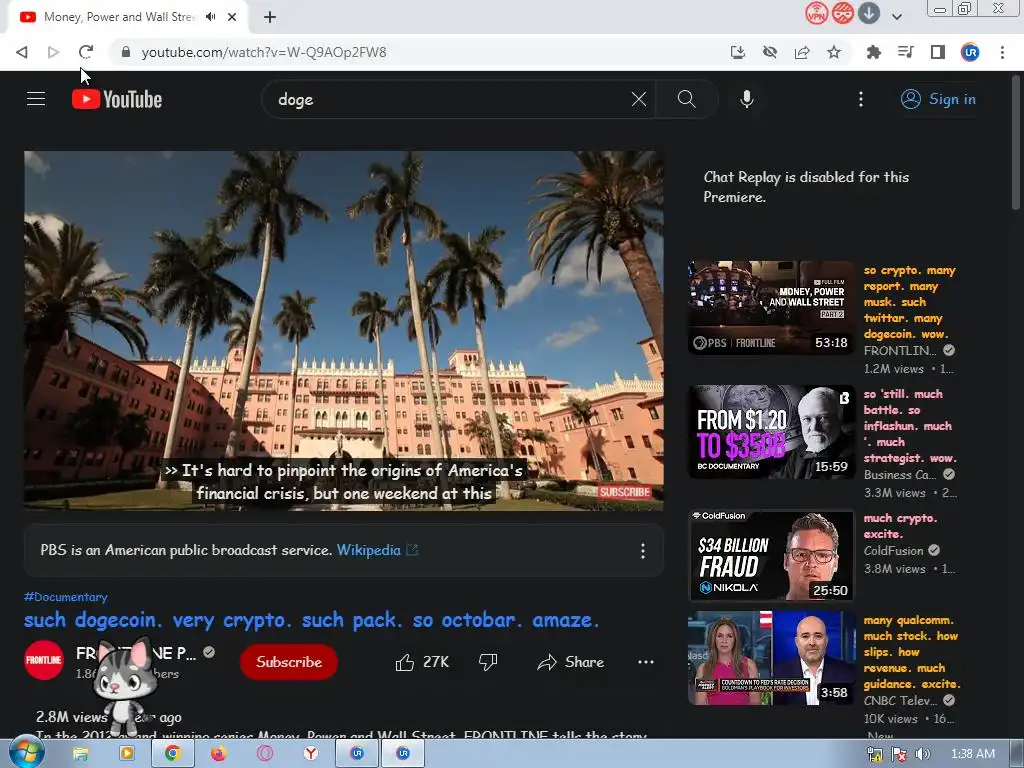Viewport: 1024px width, 768px height.
Task: Open the UR browser profile avatar
Action: pyautogui.click(x=970, y=52)
